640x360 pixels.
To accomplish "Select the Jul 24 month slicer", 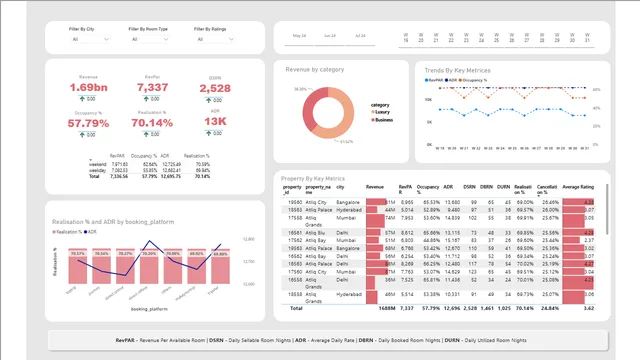I will [x=360, y=36].
